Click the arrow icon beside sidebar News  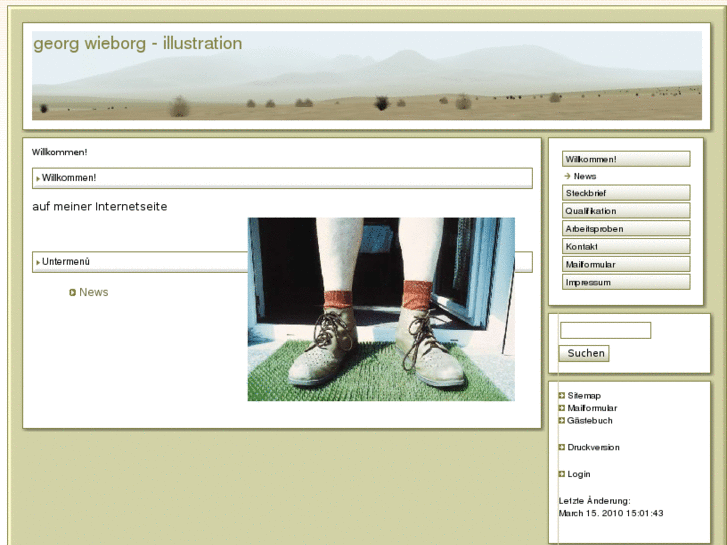tap(567, 176)
